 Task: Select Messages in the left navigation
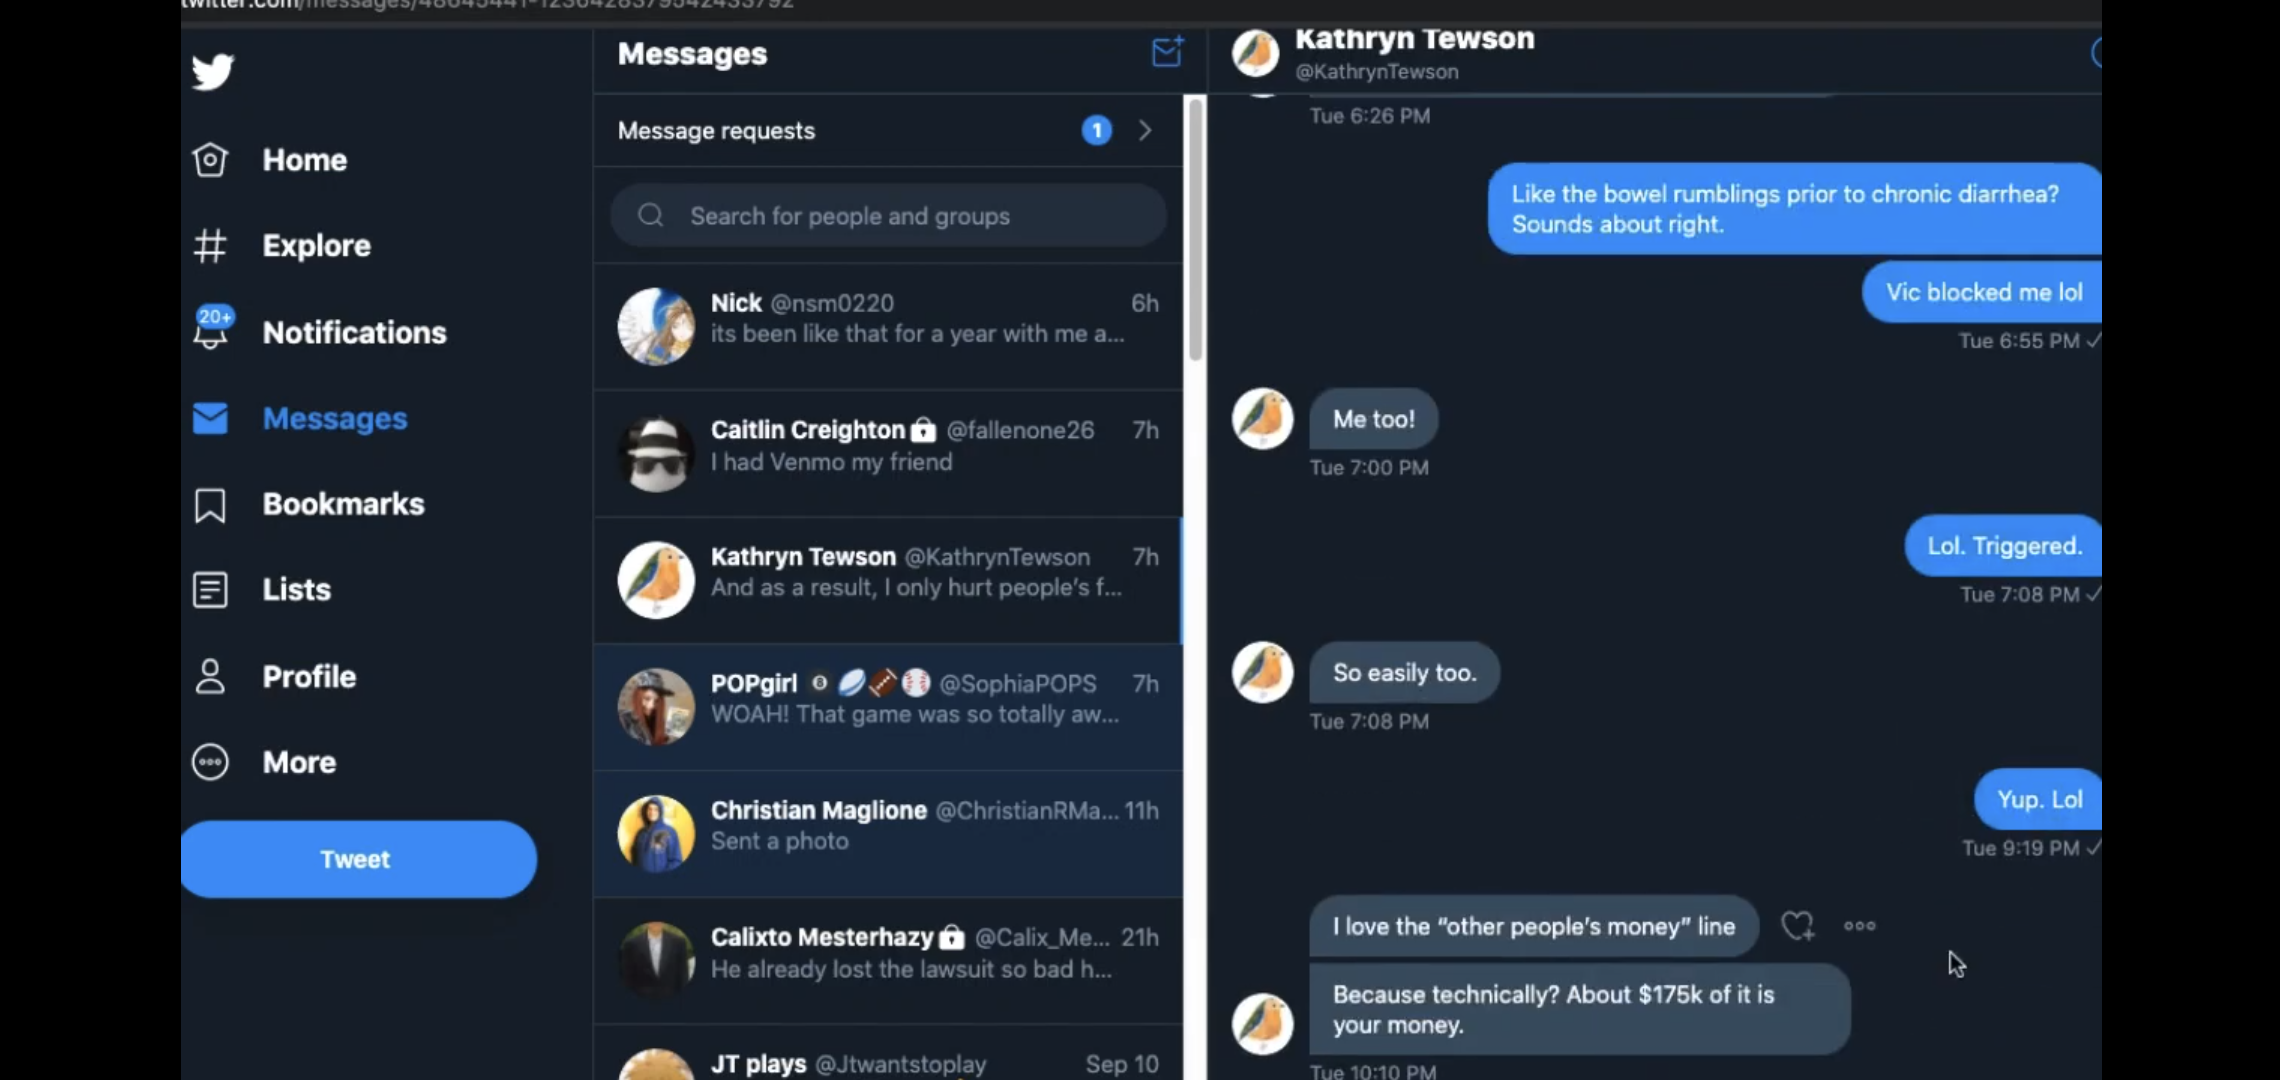point(300,418)
